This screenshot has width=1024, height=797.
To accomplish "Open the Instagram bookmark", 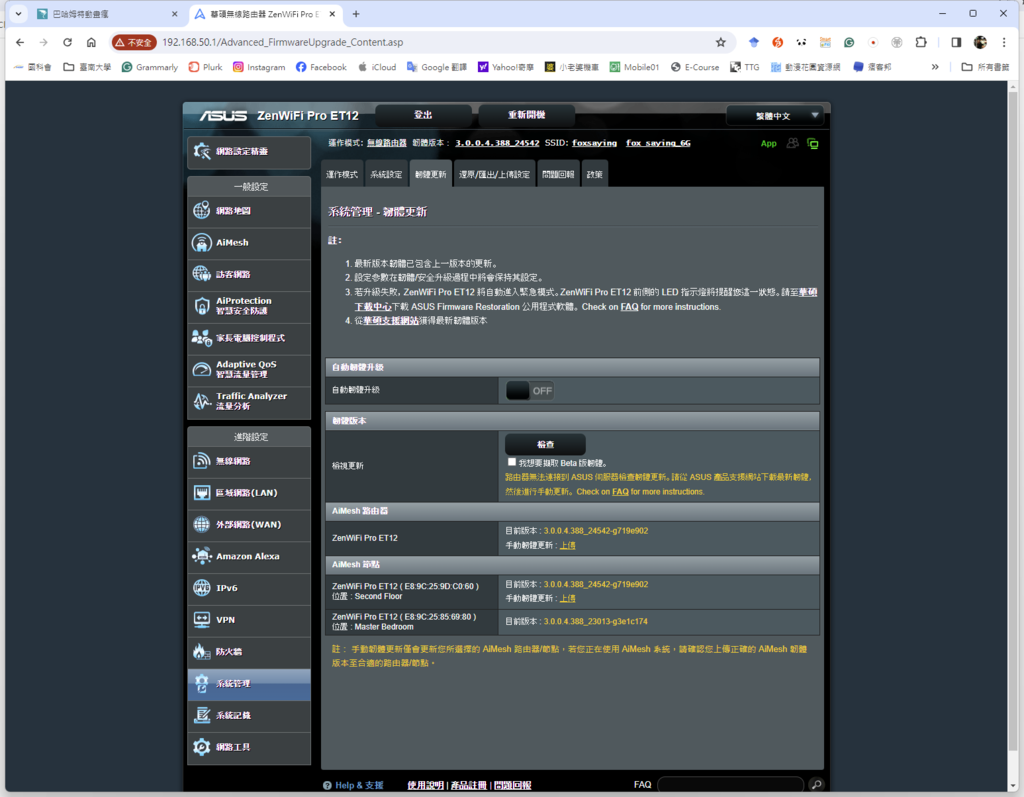I will tap(259, 67).
